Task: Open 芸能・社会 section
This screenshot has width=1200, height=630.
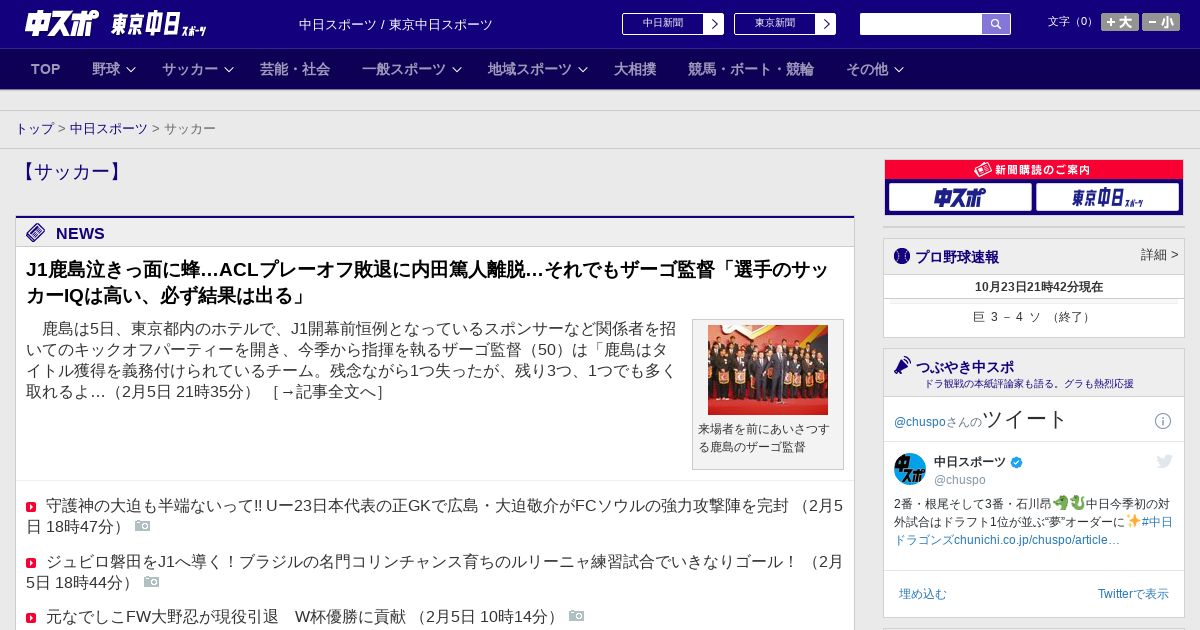Action: (295, 69)
